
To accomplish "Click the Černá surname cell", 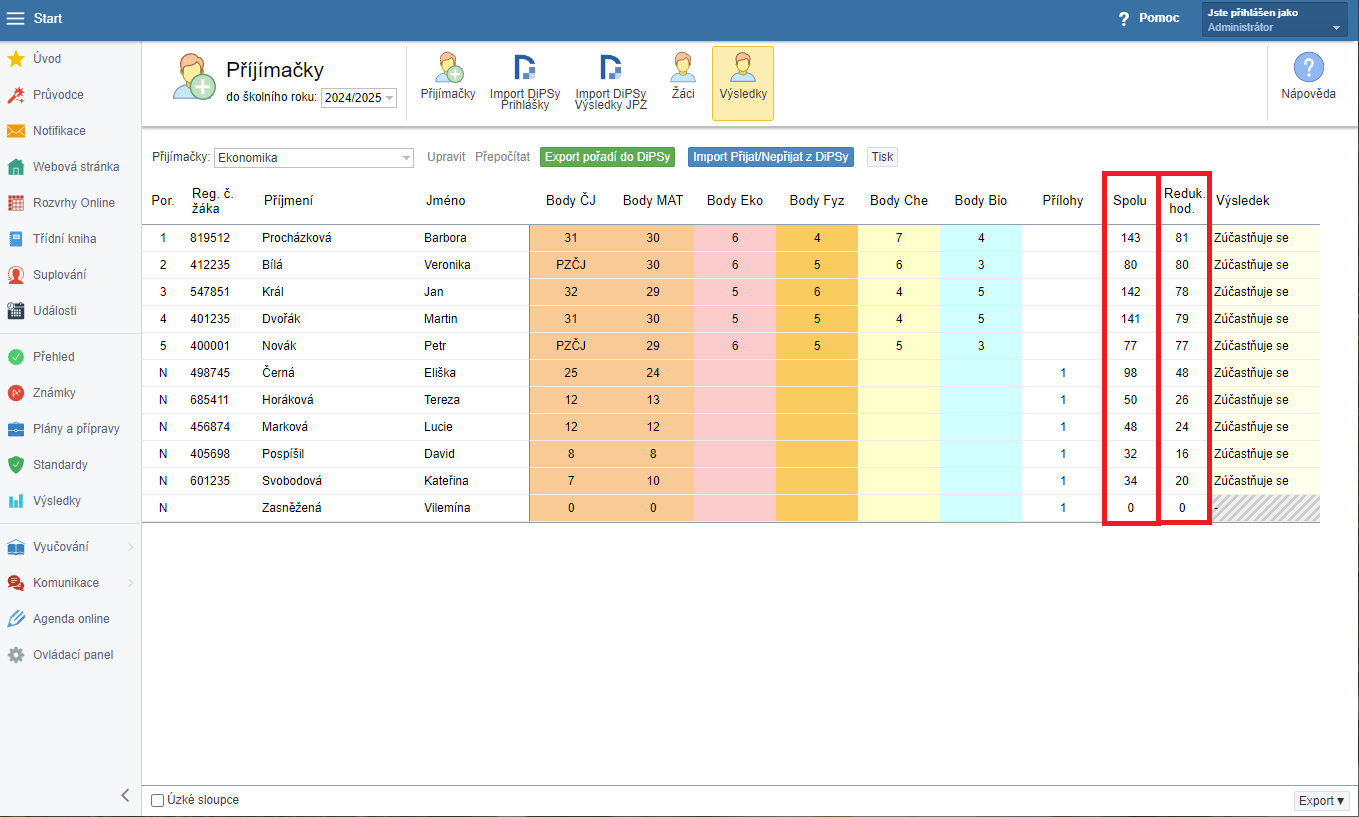I will (x=280, y=373).
